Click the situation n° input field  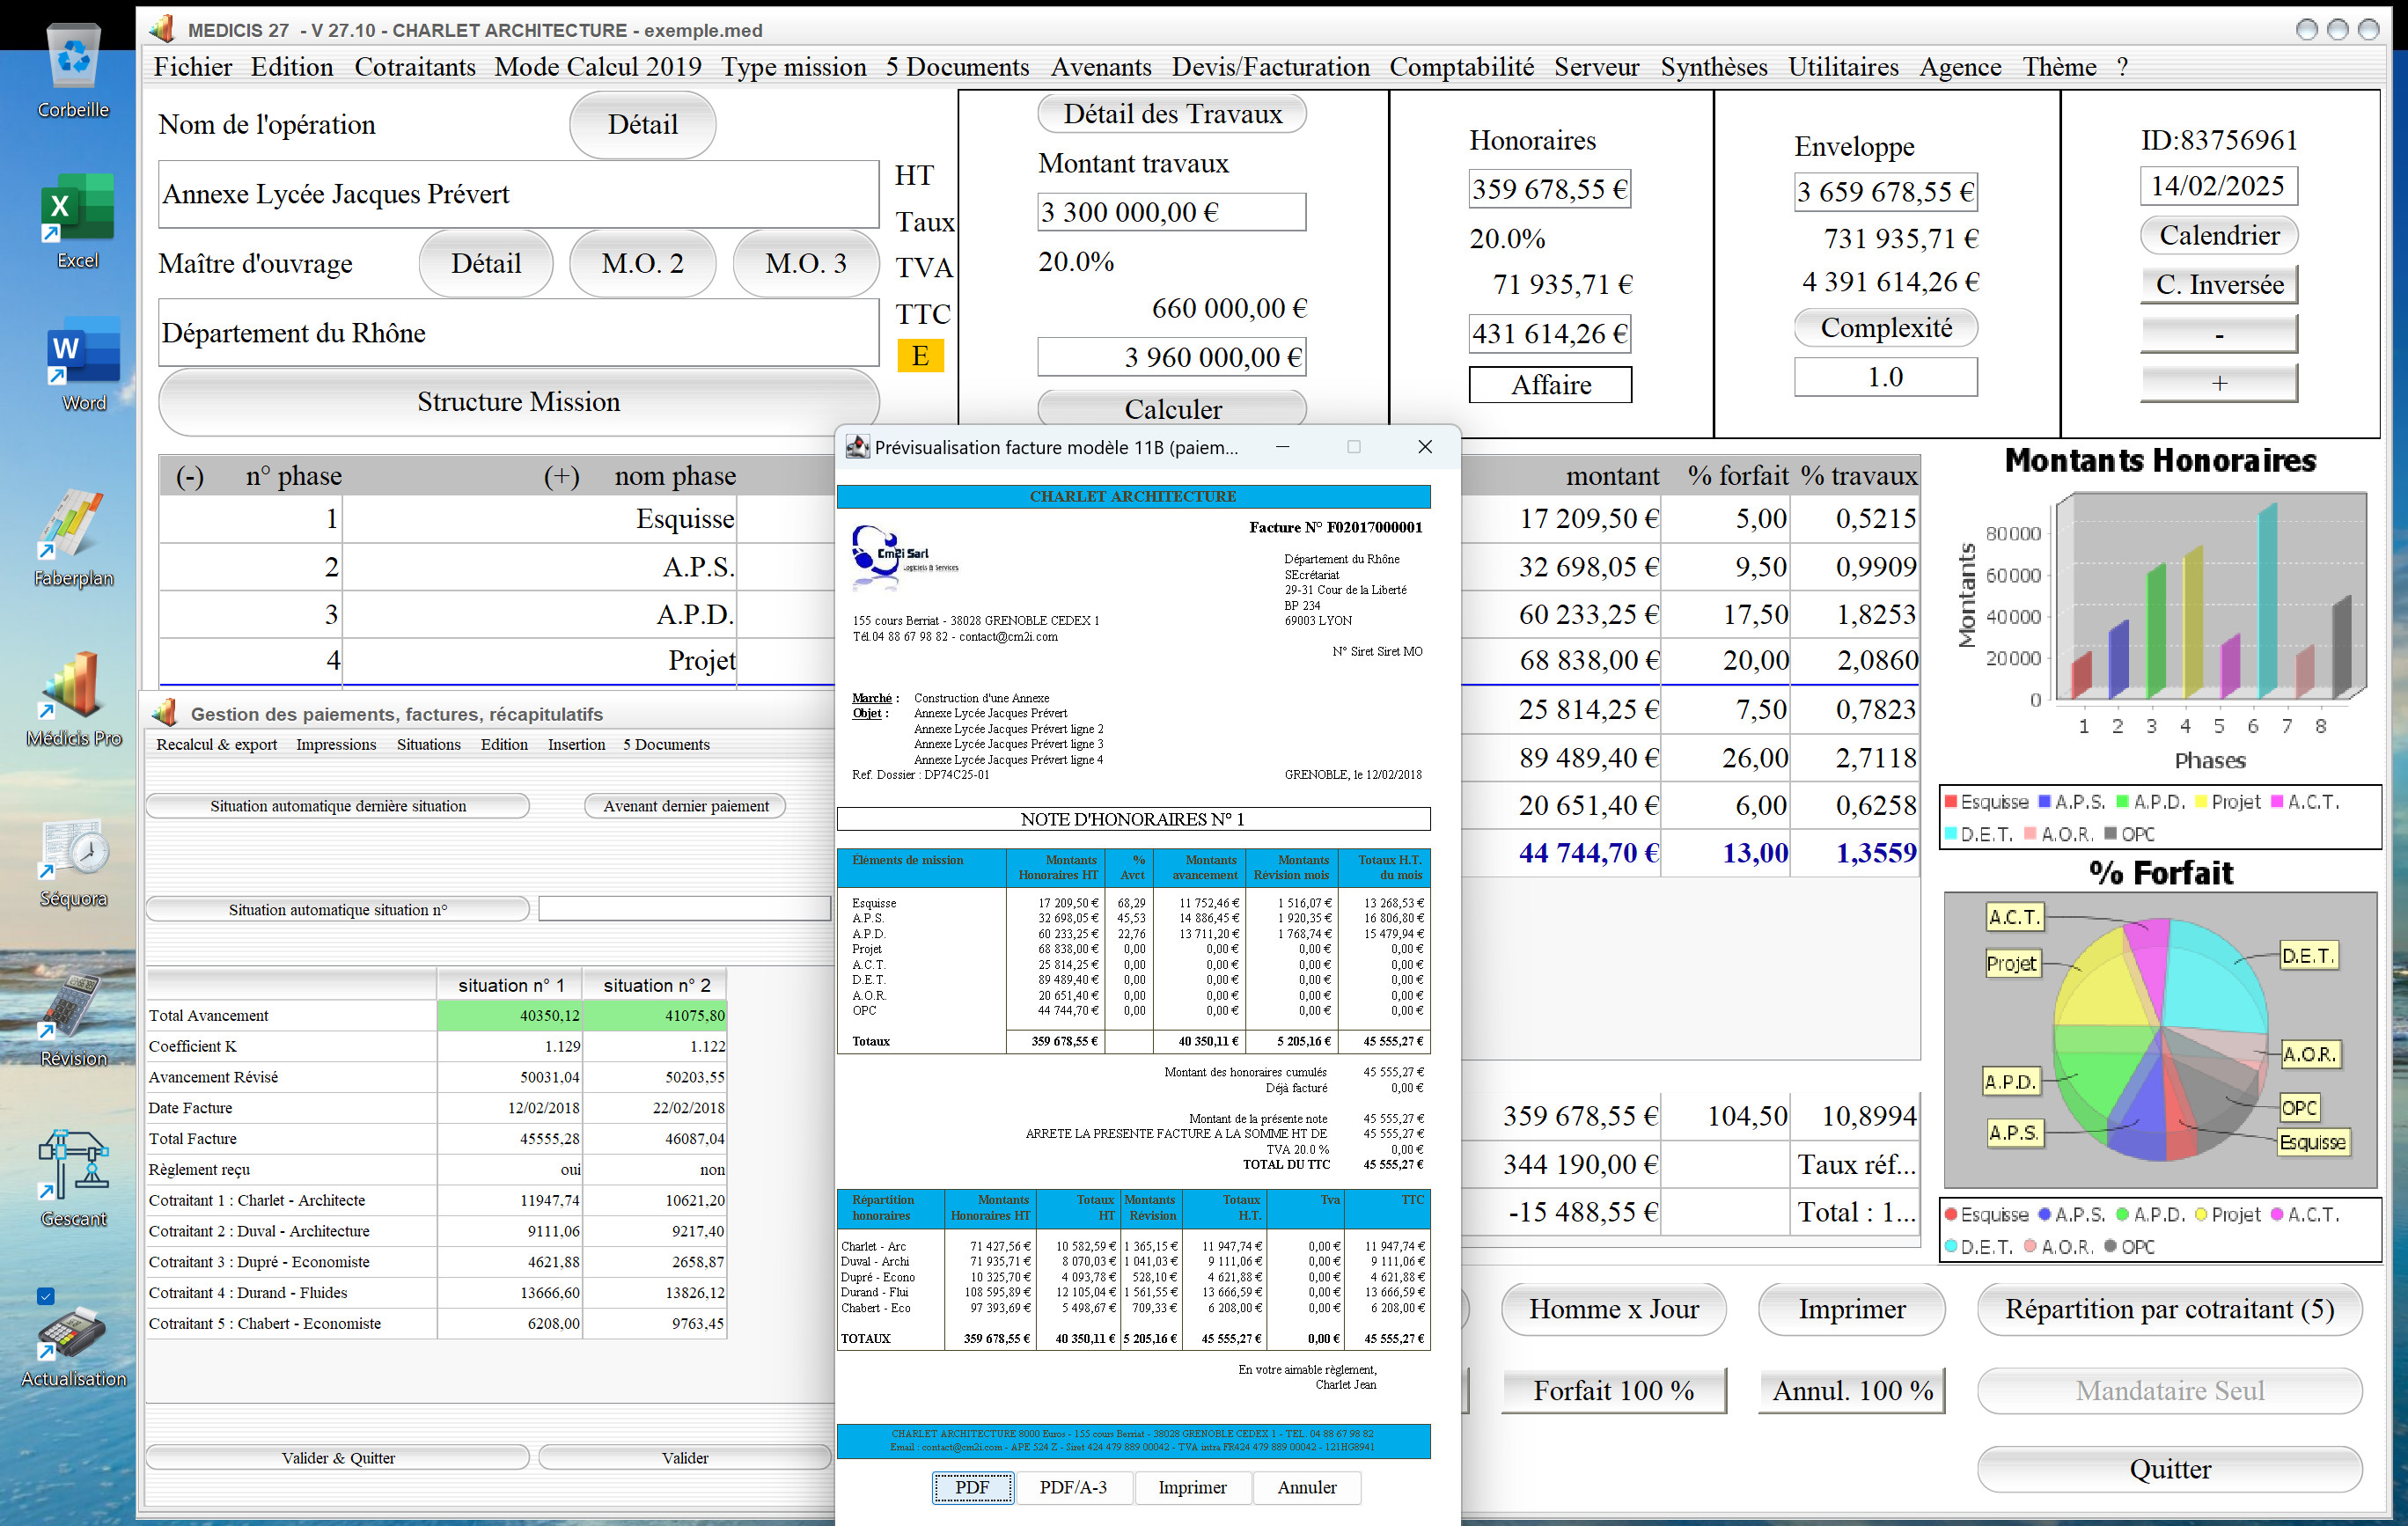tap(684, 909)
